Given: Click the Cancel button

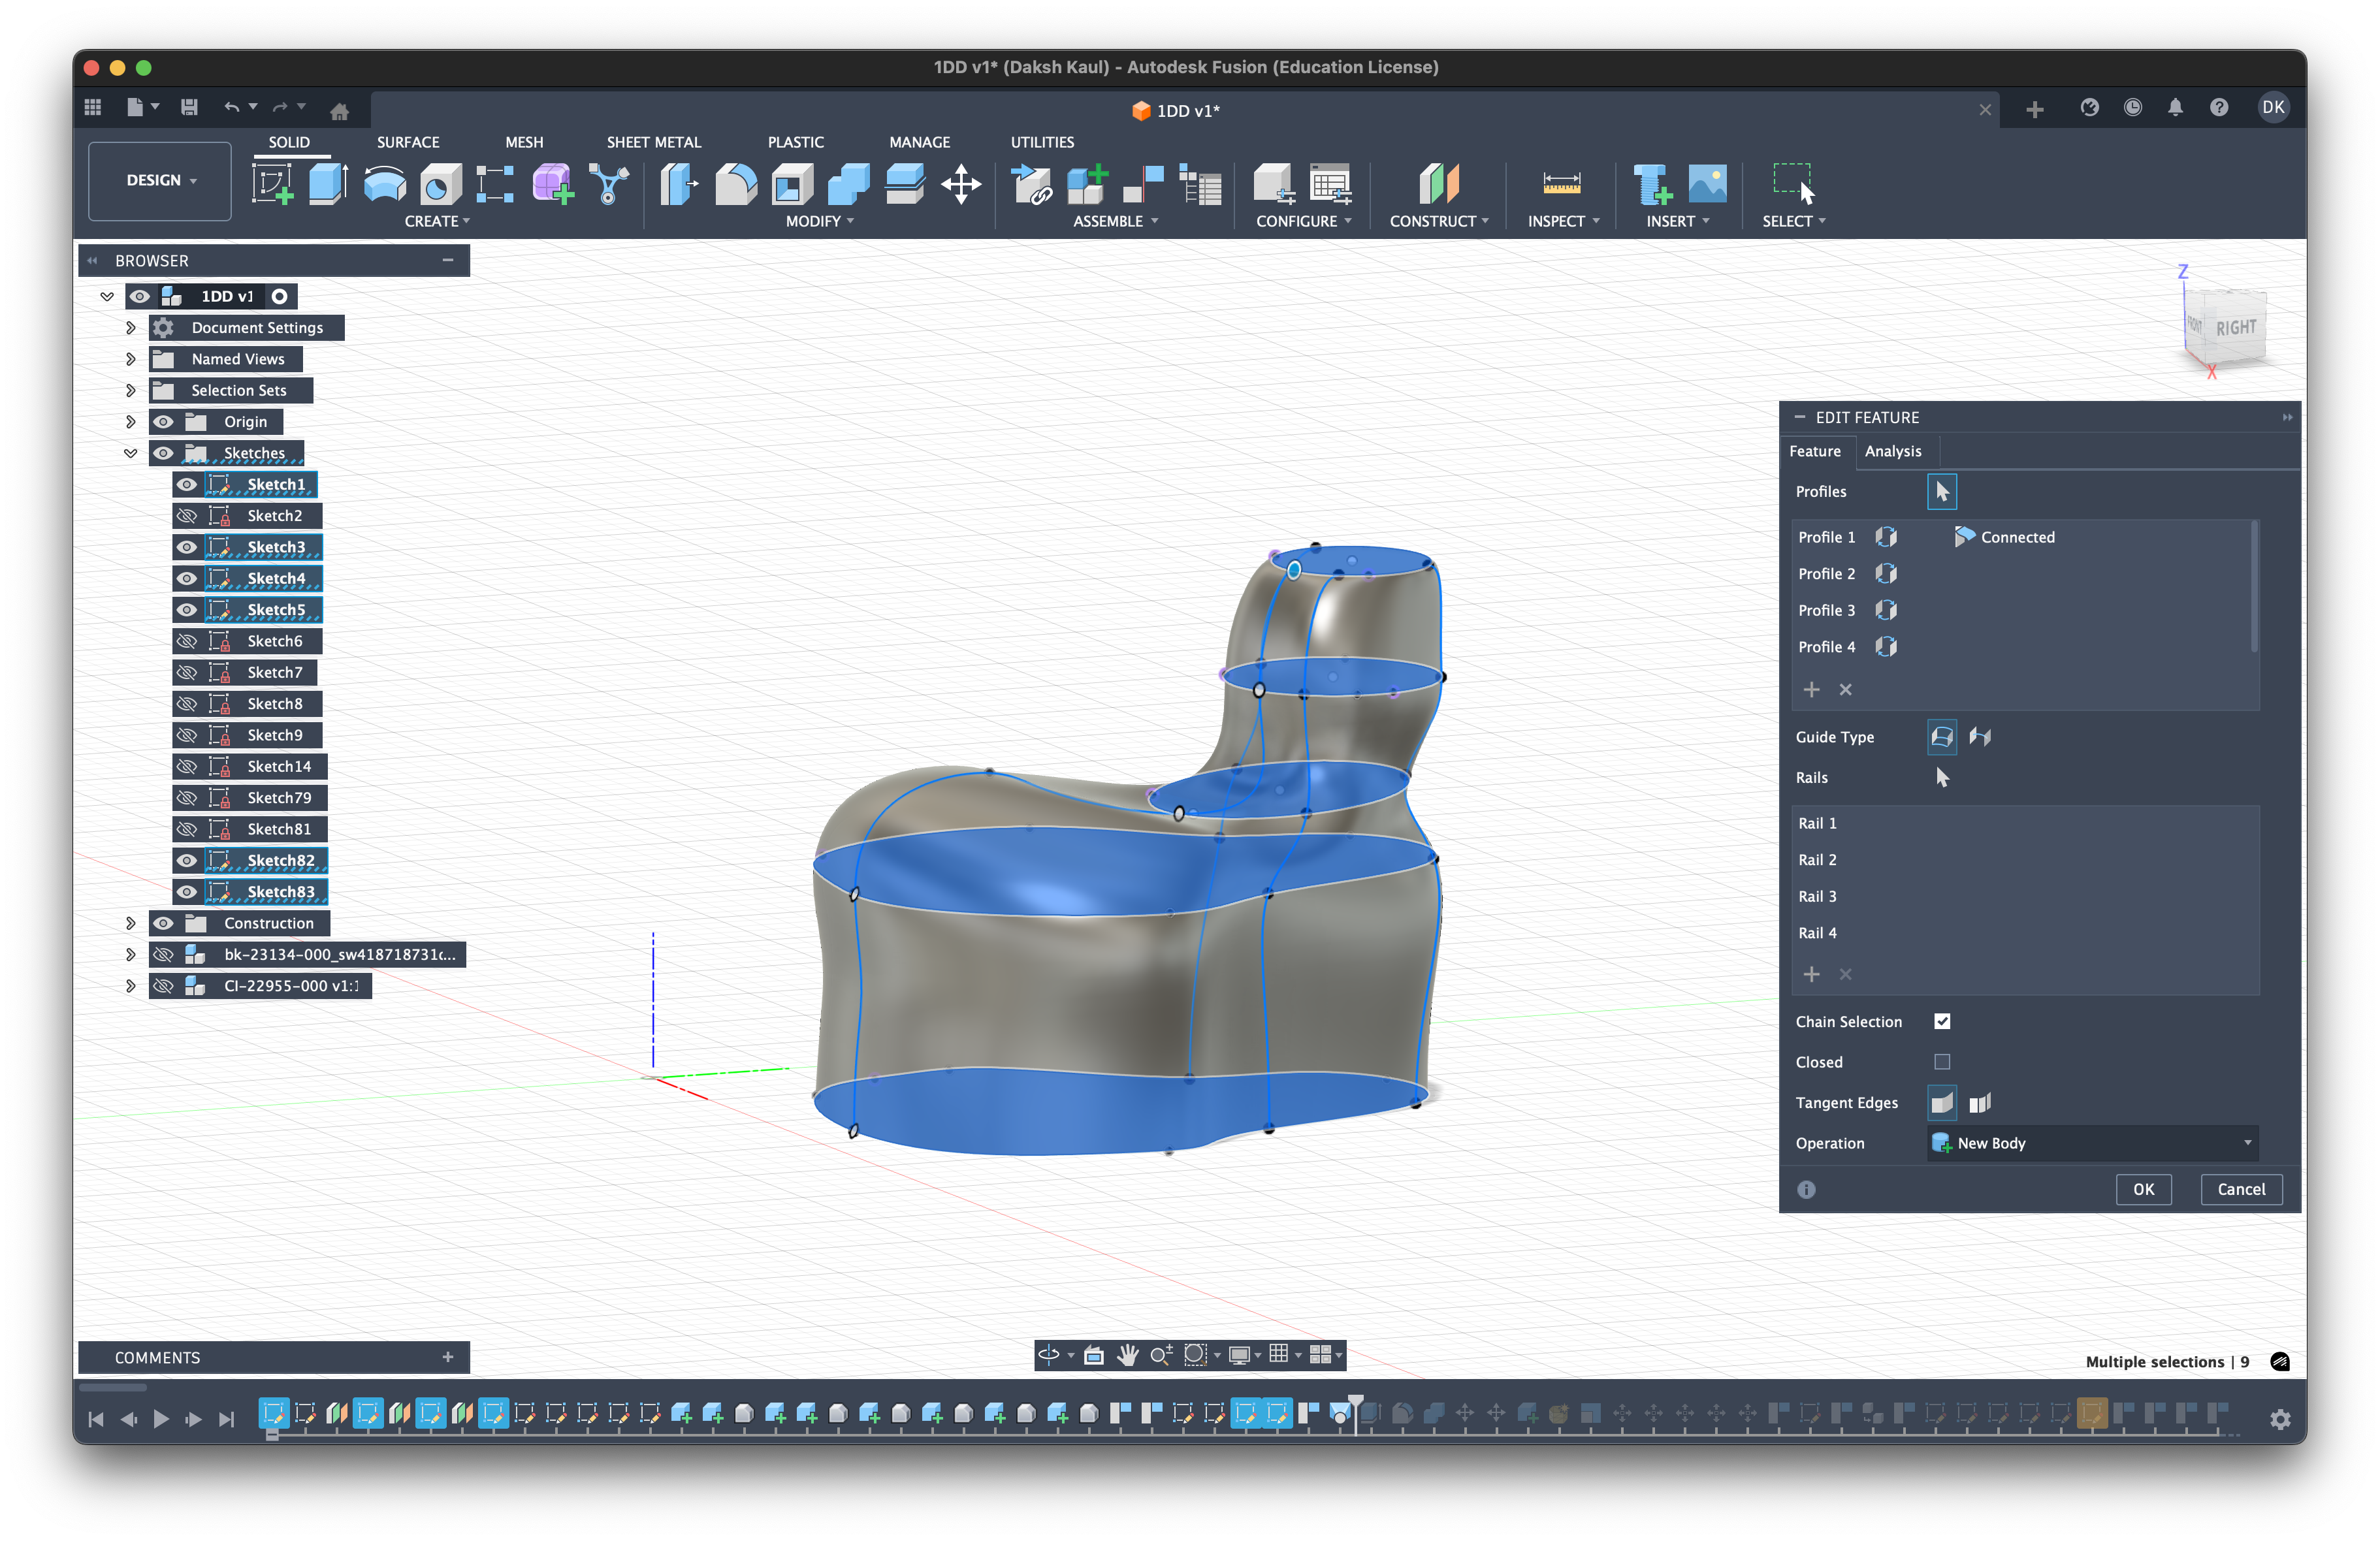Looking at the screenshot, I should coord(2241,1189).
